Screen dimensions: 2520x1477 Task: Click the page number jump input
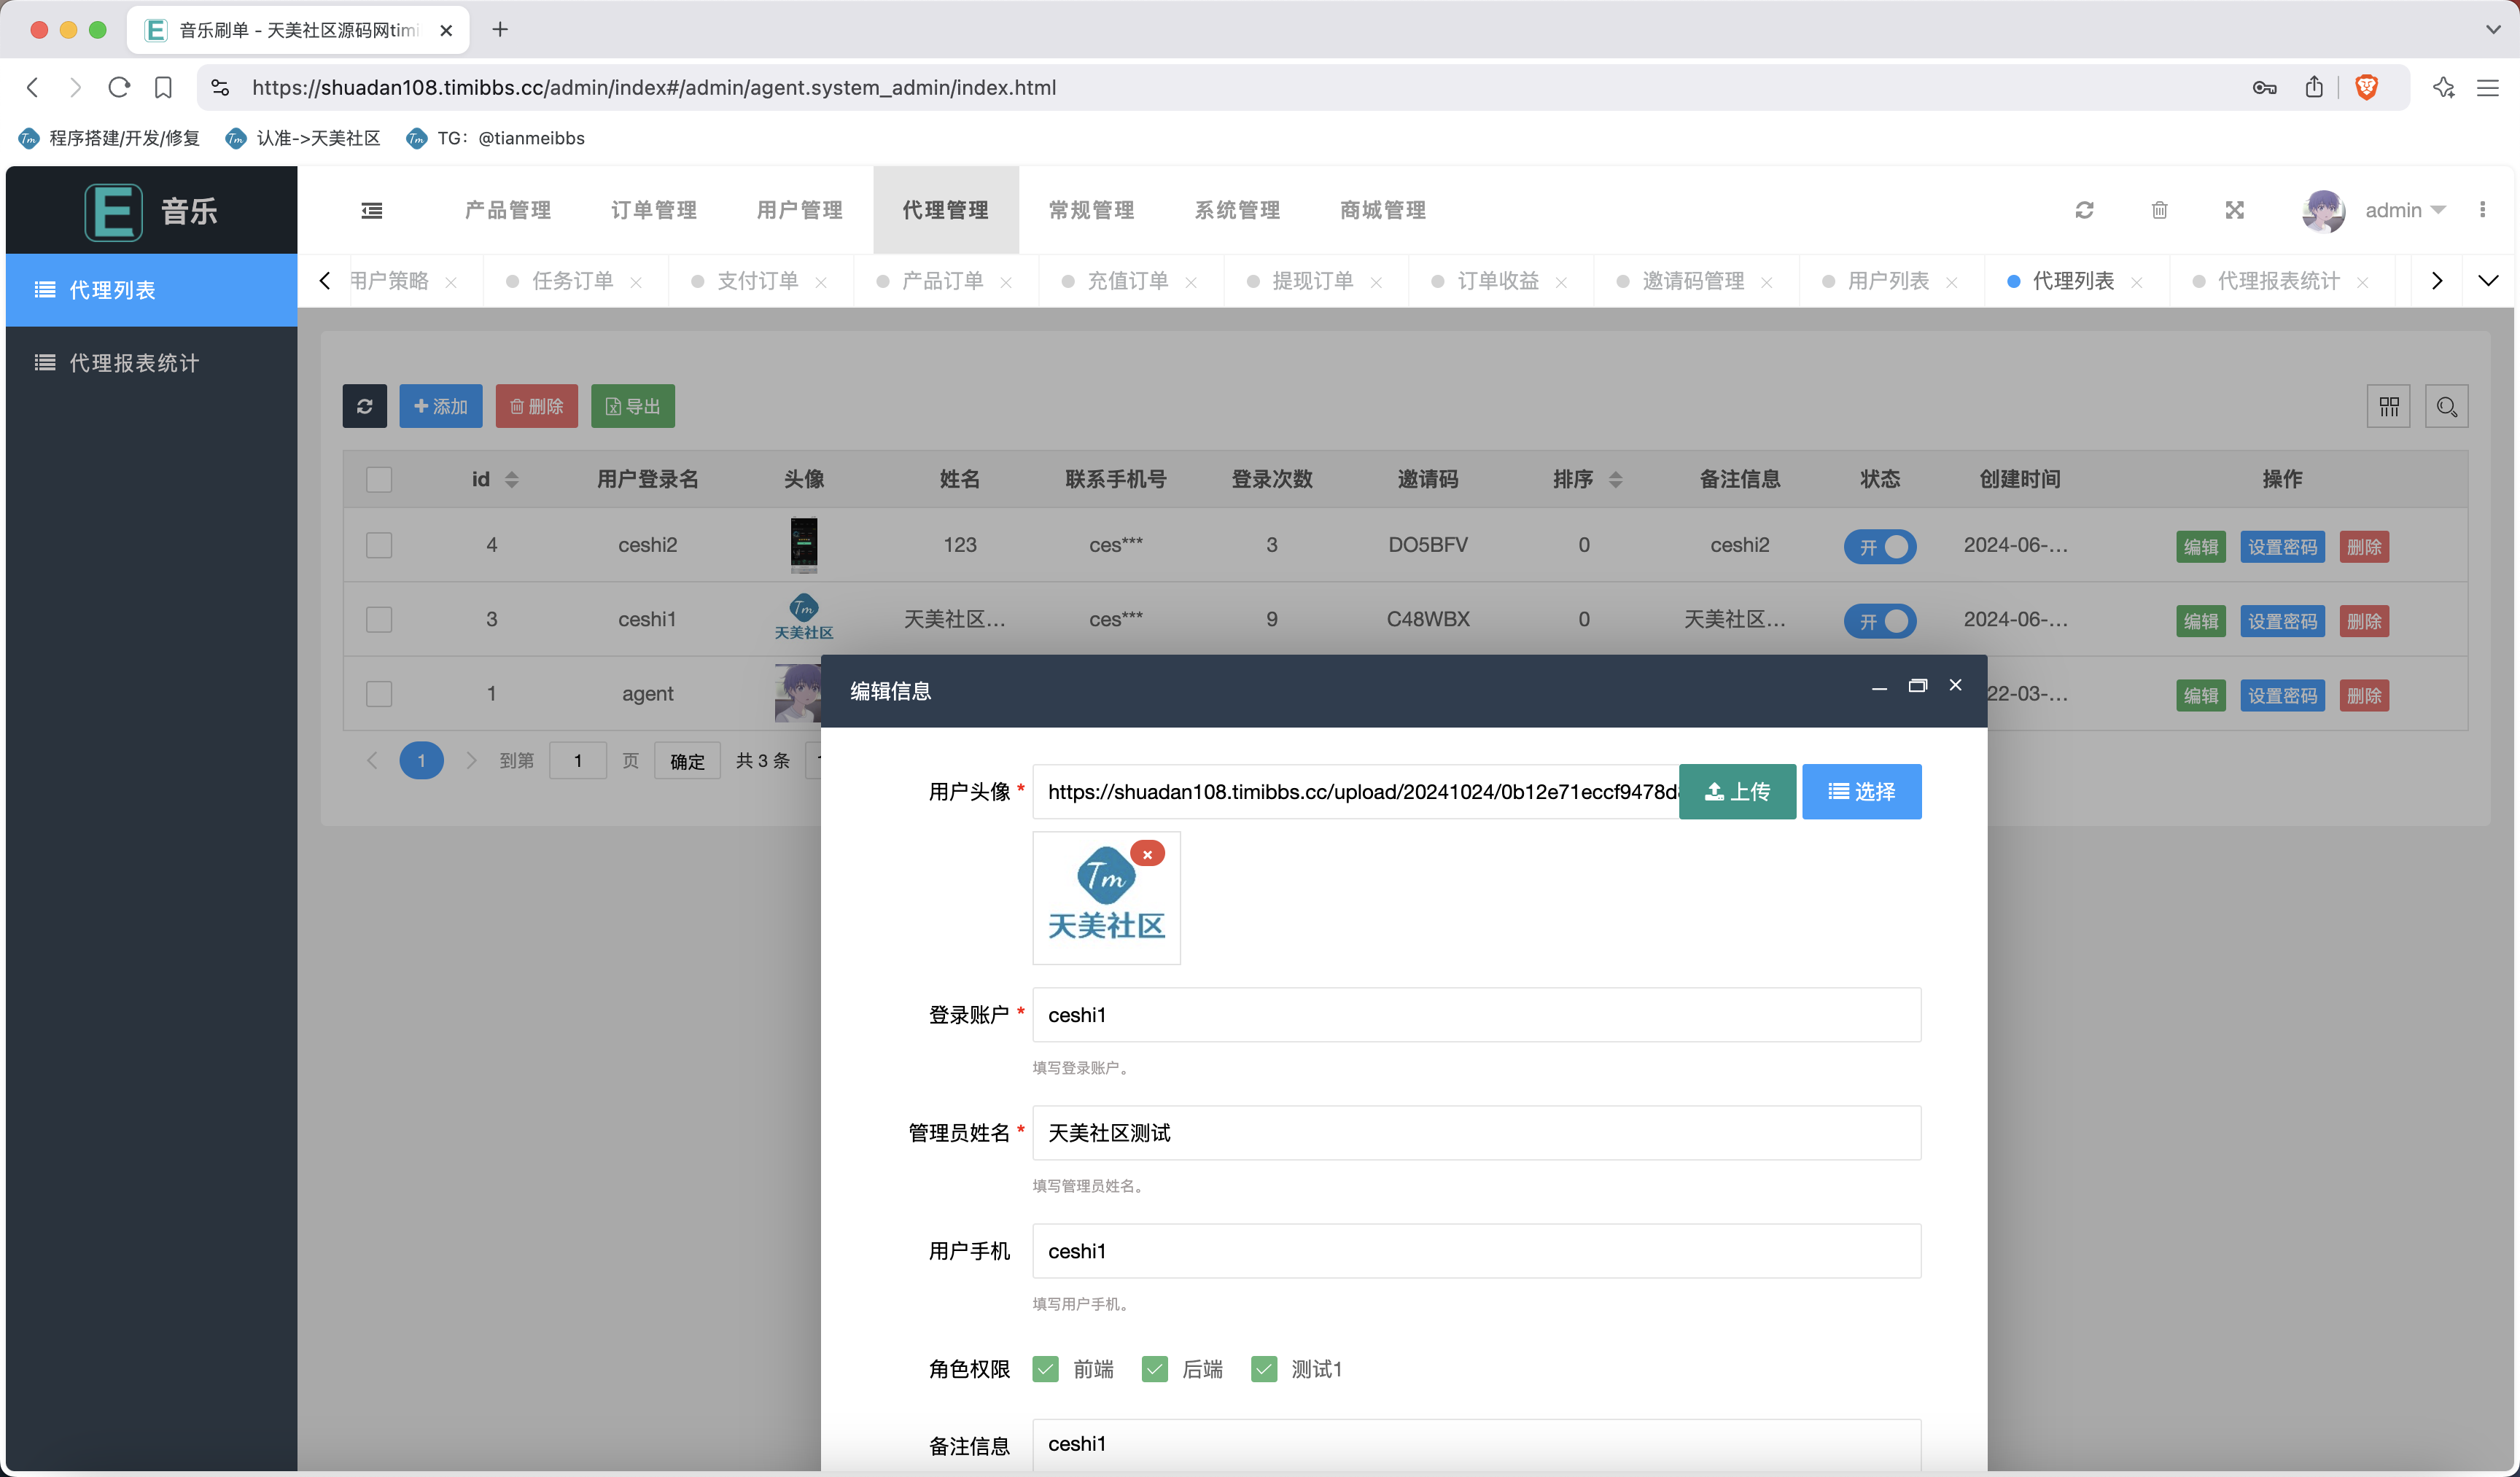(x=578, y=761)
